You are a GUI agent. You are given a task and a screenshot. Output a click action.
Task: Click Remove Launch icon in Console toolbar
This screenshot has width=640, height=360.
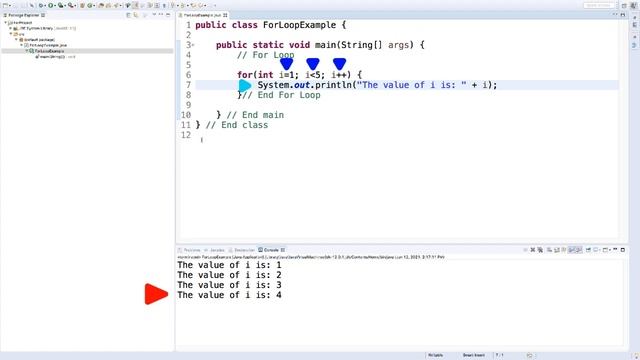pyautogui.click(x=533, y=250)
